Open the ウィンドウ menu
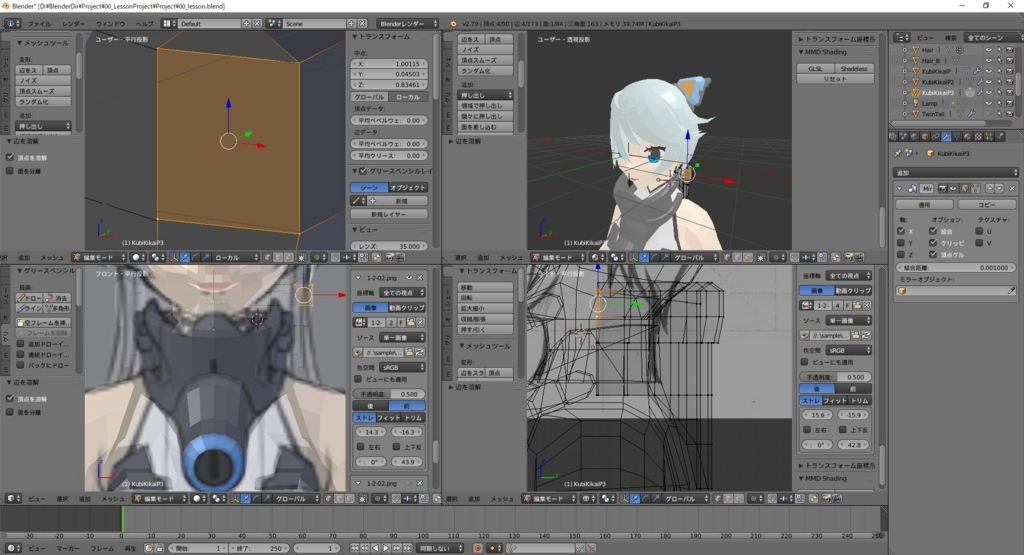Screen dimensions: 1024x555 coord(110,24)
